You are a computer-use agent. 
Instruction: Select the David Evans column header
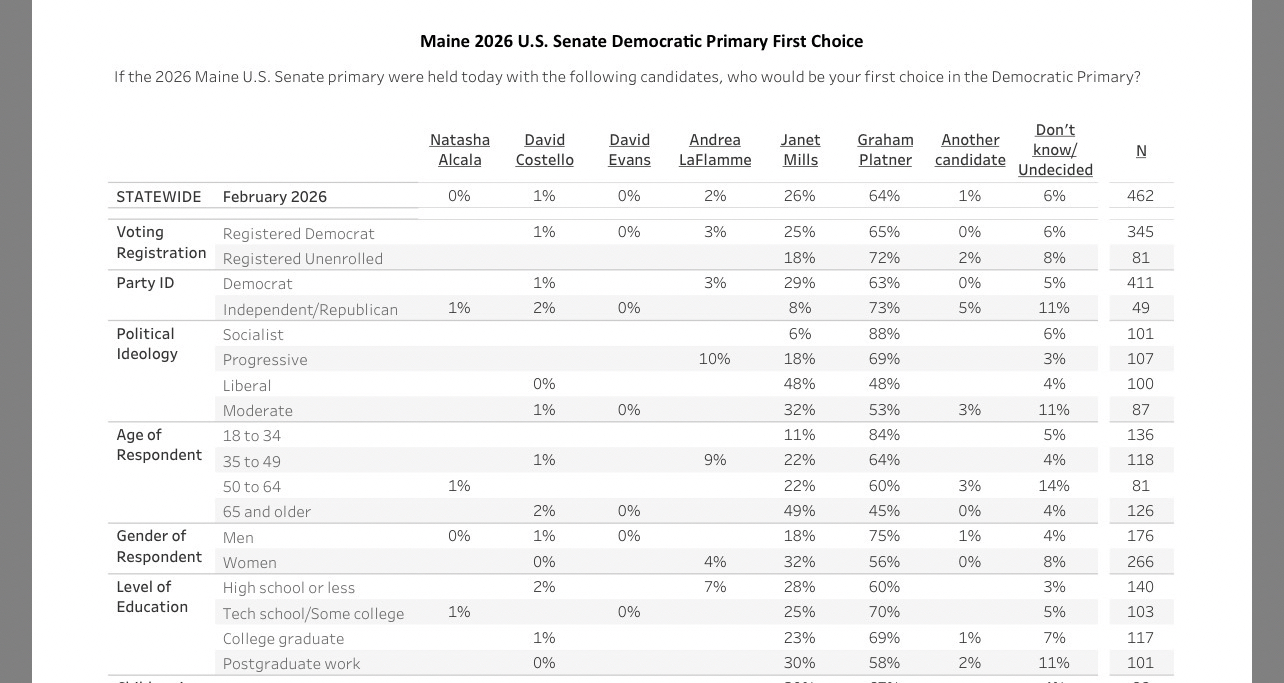point(629,150)
